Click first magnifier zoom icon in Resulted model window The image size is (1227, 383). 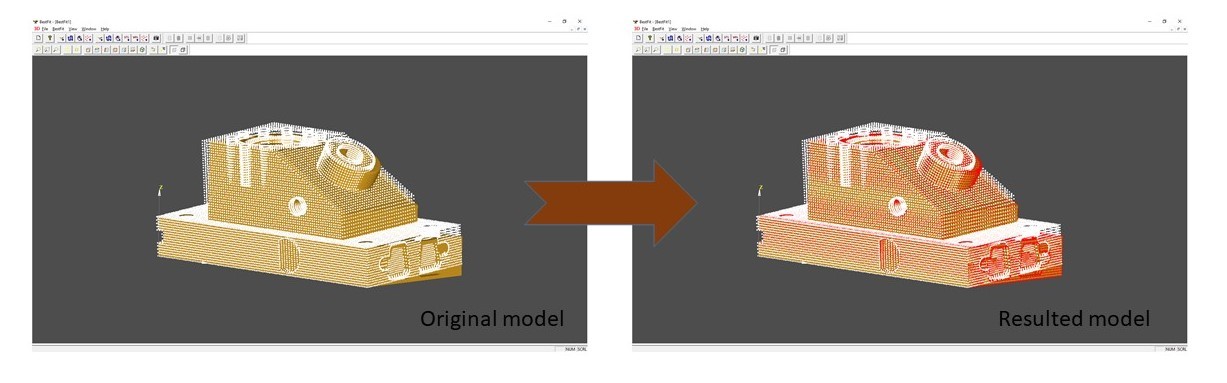(x=638, y=50)
